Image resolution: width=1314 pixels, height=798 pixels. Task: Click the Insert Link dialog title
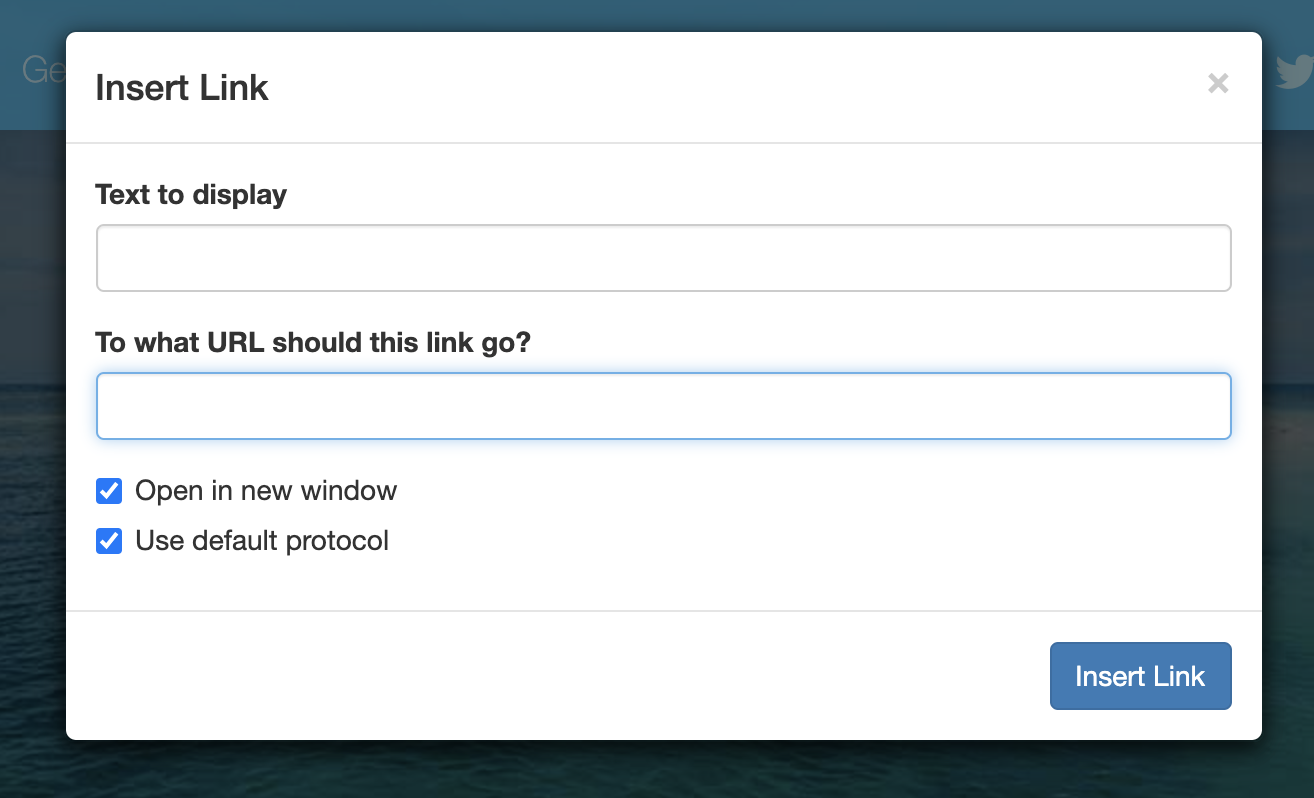[181, 88]
